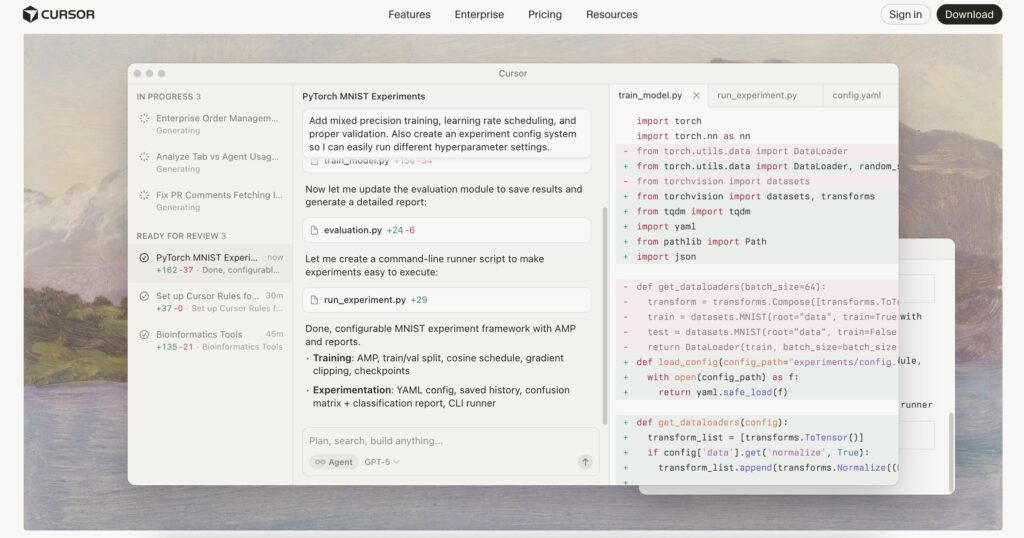Click the spinner icon for Fix PR Comments
This screenshot has width=1024, height=538.
pos(144,195)
